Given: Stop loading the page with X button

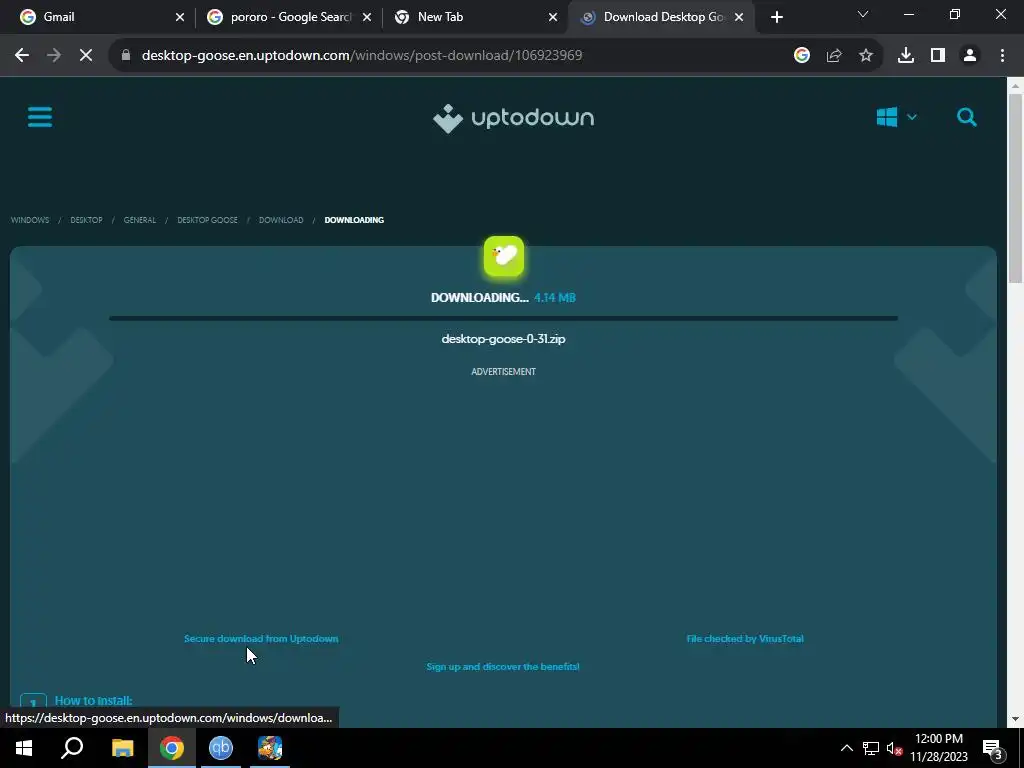Looking at the screenshot, I should coord(86,56).
